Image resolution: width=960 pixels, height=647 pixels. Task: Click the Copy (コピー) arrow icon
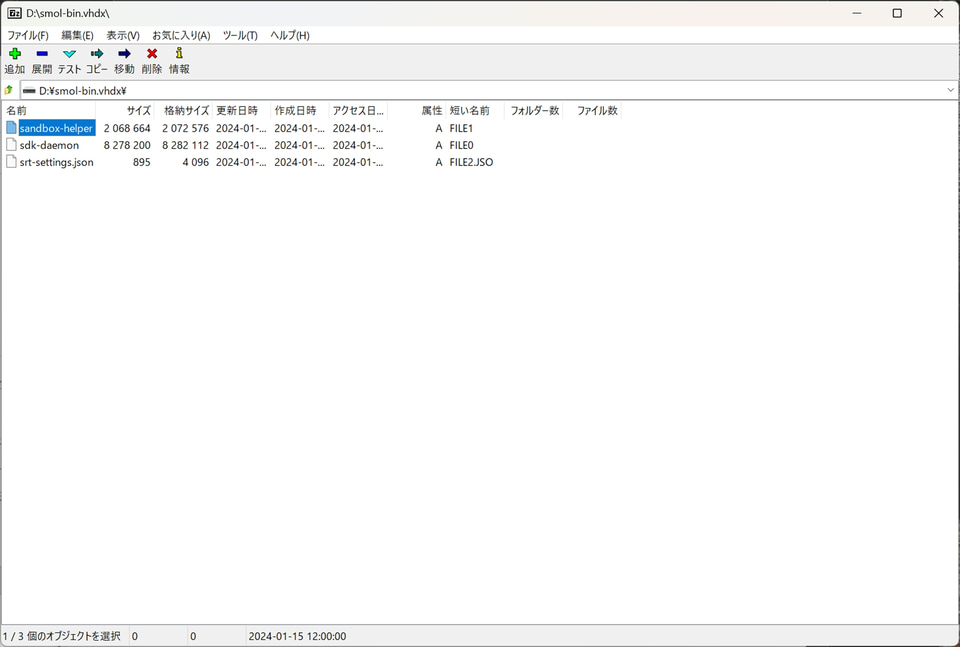click(97, 54)
